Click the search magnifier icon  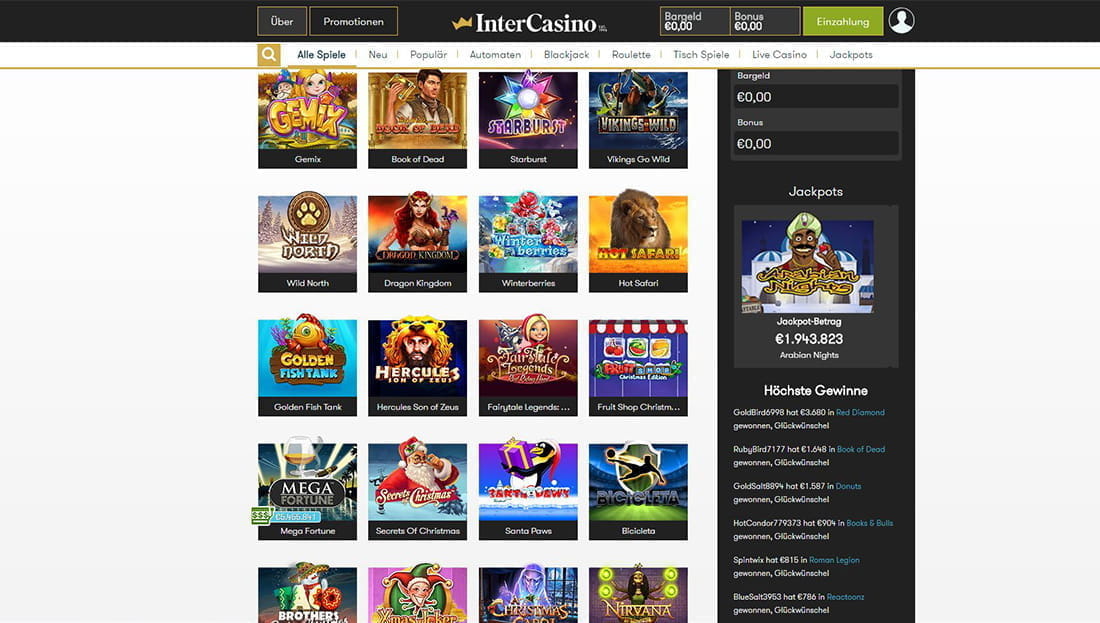coord(269,55)
